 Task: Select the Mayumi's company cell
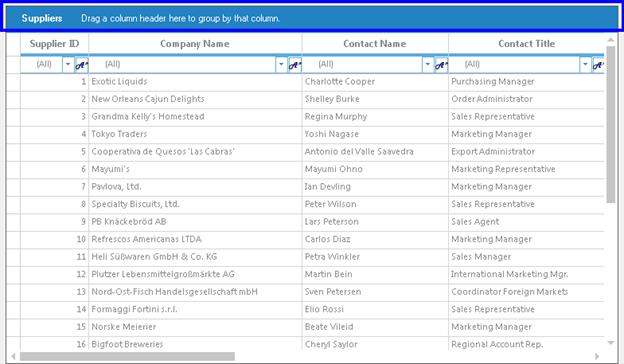coord(195,169)
